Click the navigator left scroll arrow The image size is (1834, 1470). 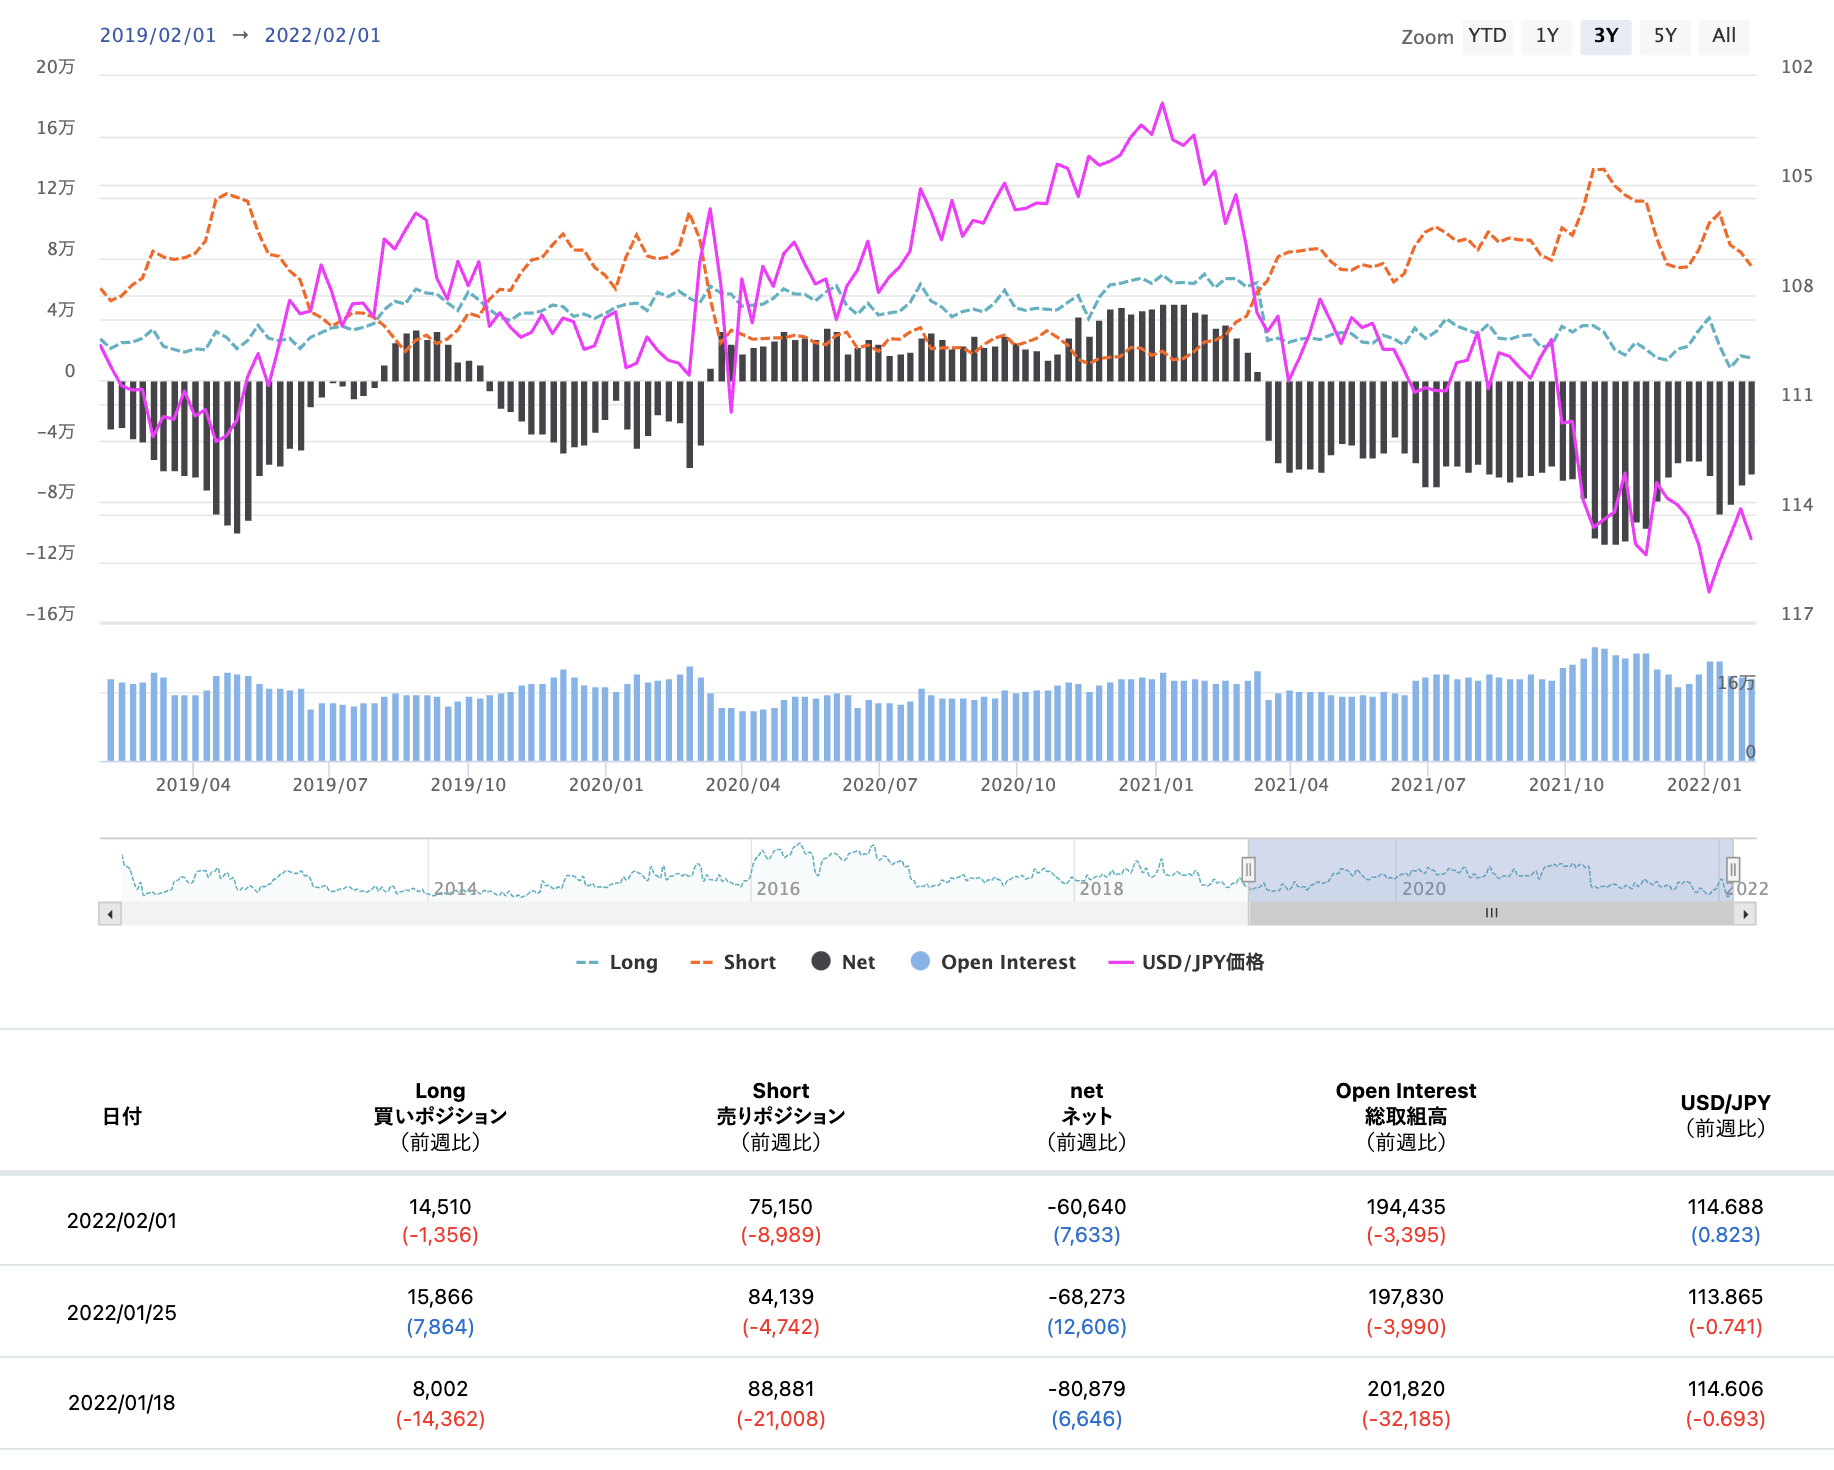tap(110, 914)
